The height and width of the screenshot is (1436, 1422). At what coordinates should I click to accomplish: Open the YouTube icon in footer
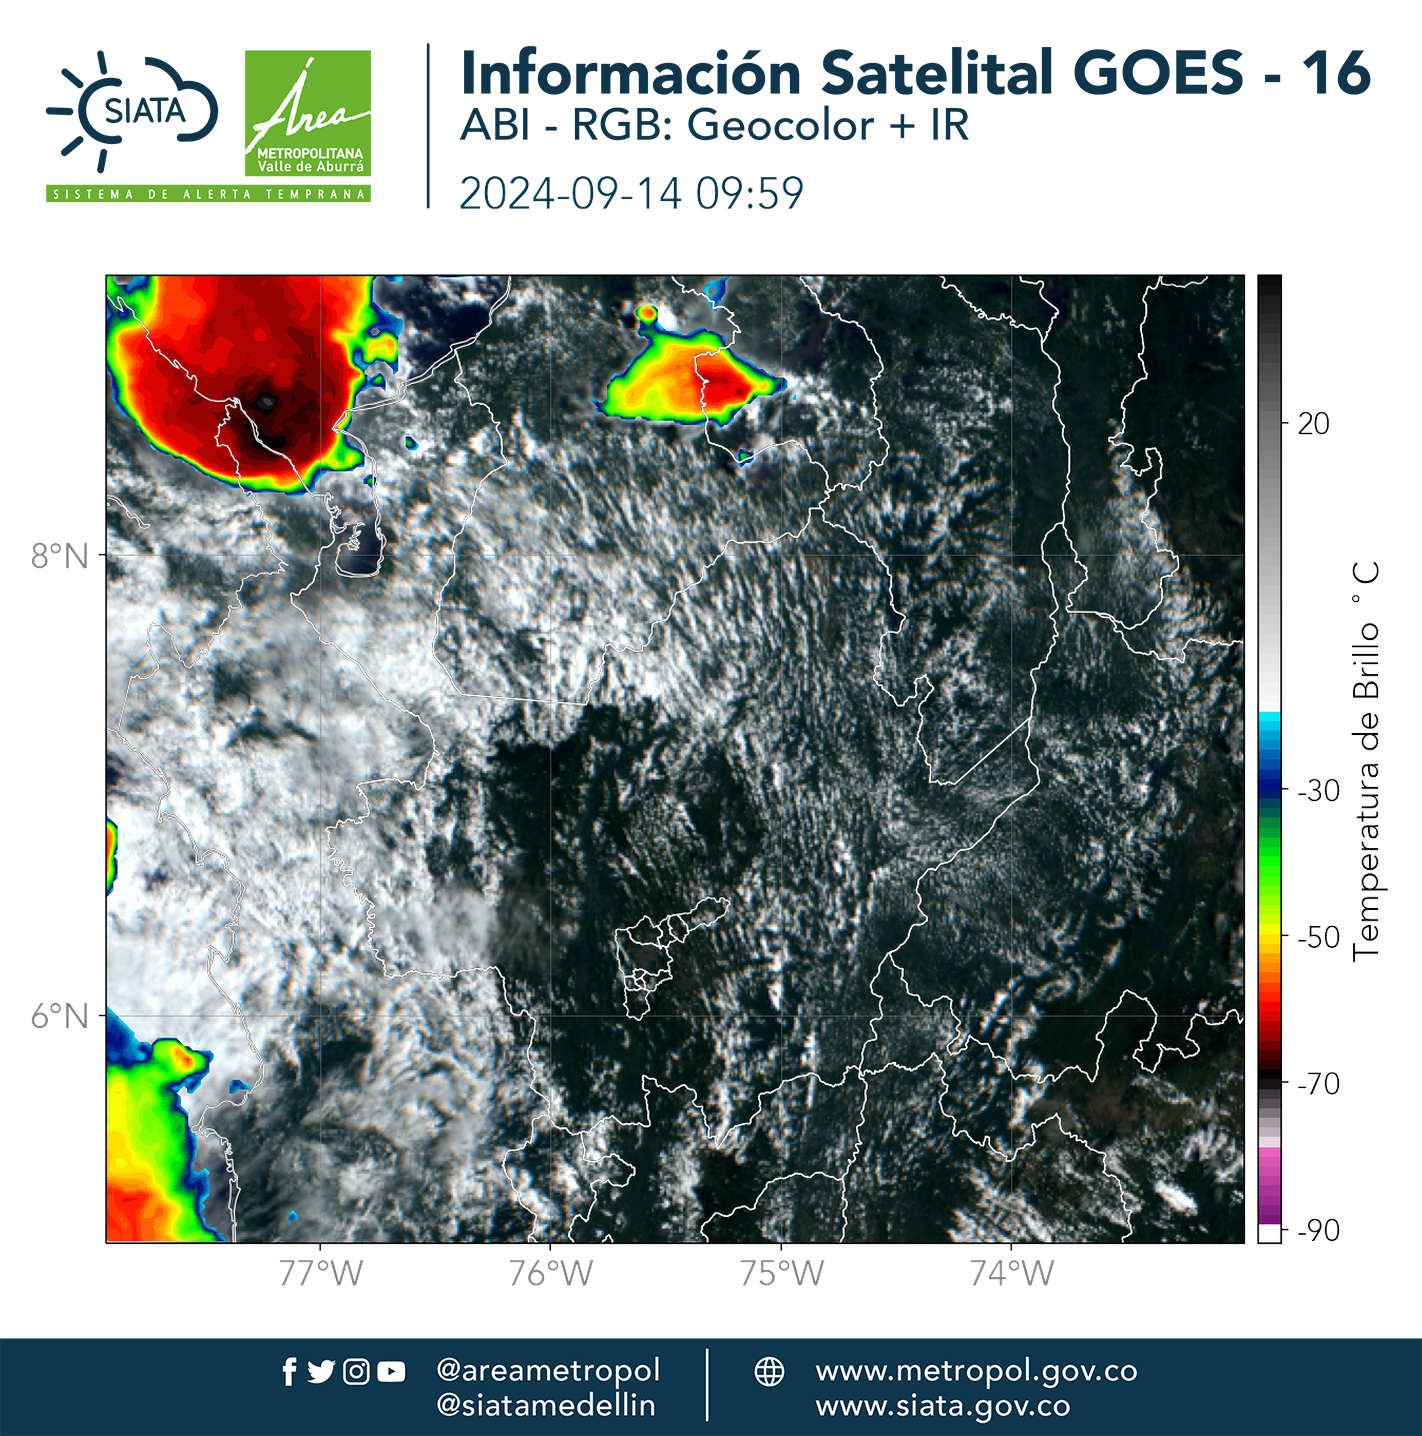click(391, 1372)
